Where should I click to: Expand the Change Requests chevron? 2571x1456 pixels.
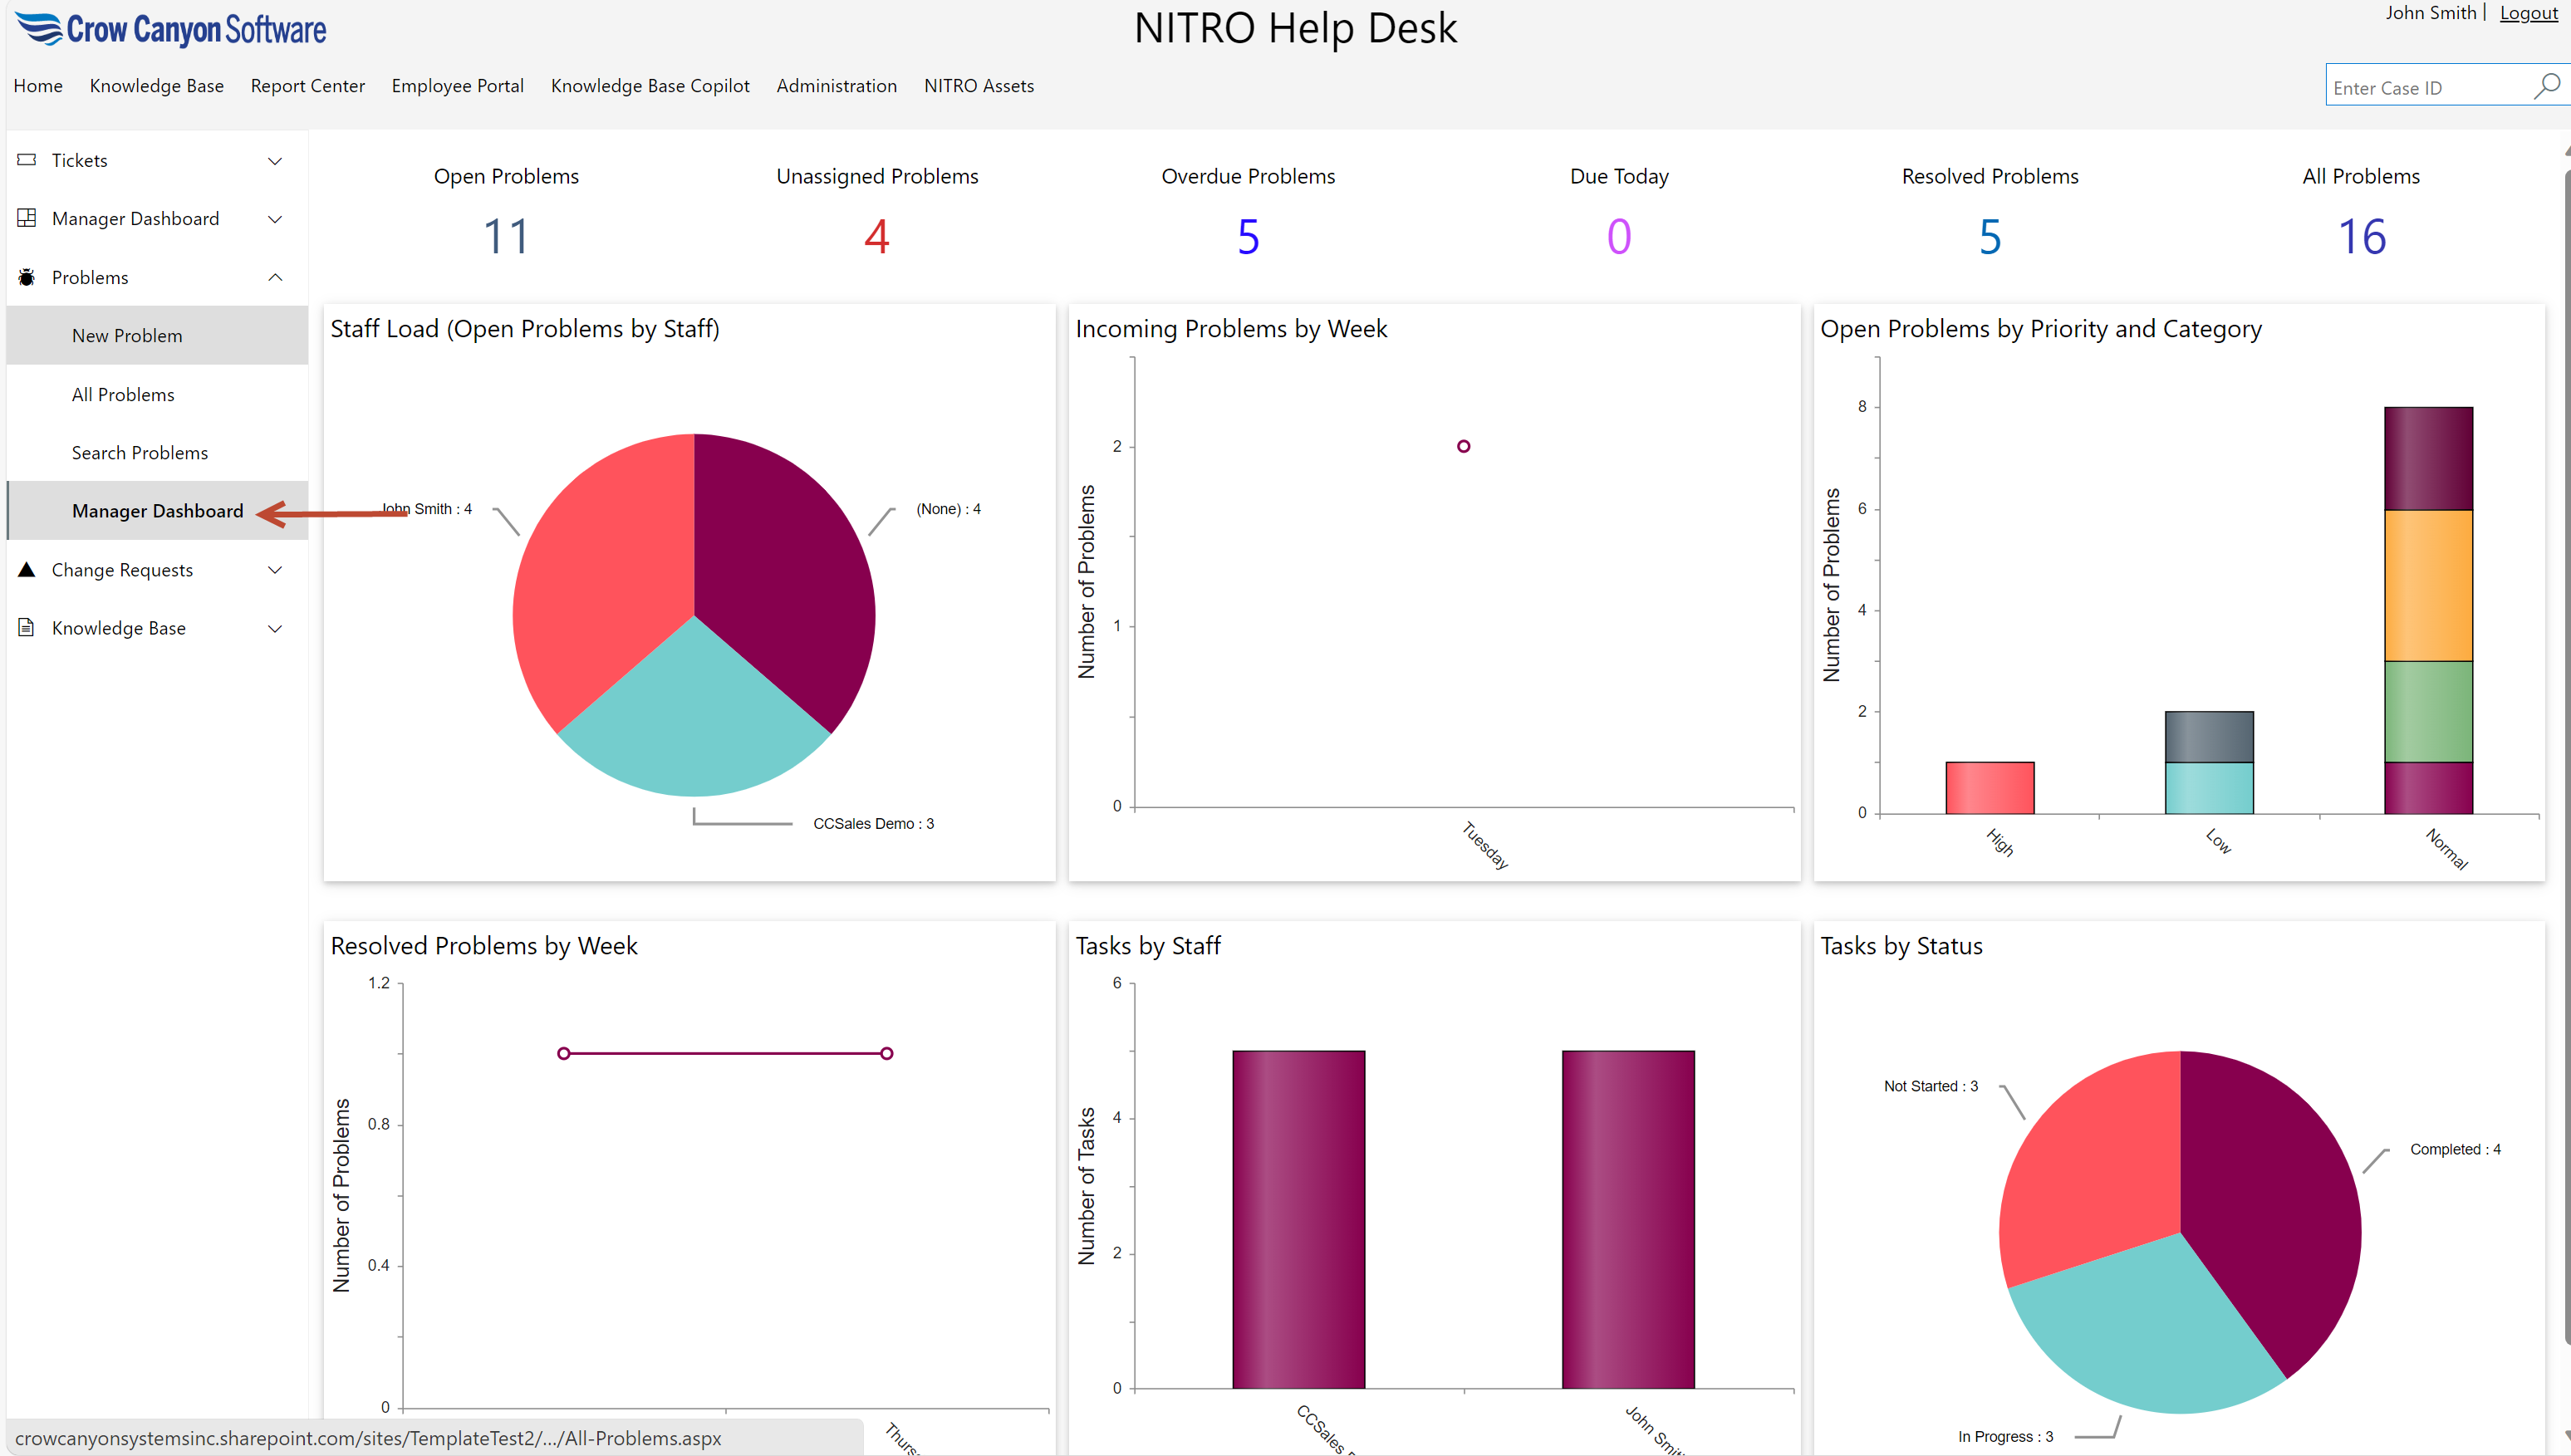point(275,570)
